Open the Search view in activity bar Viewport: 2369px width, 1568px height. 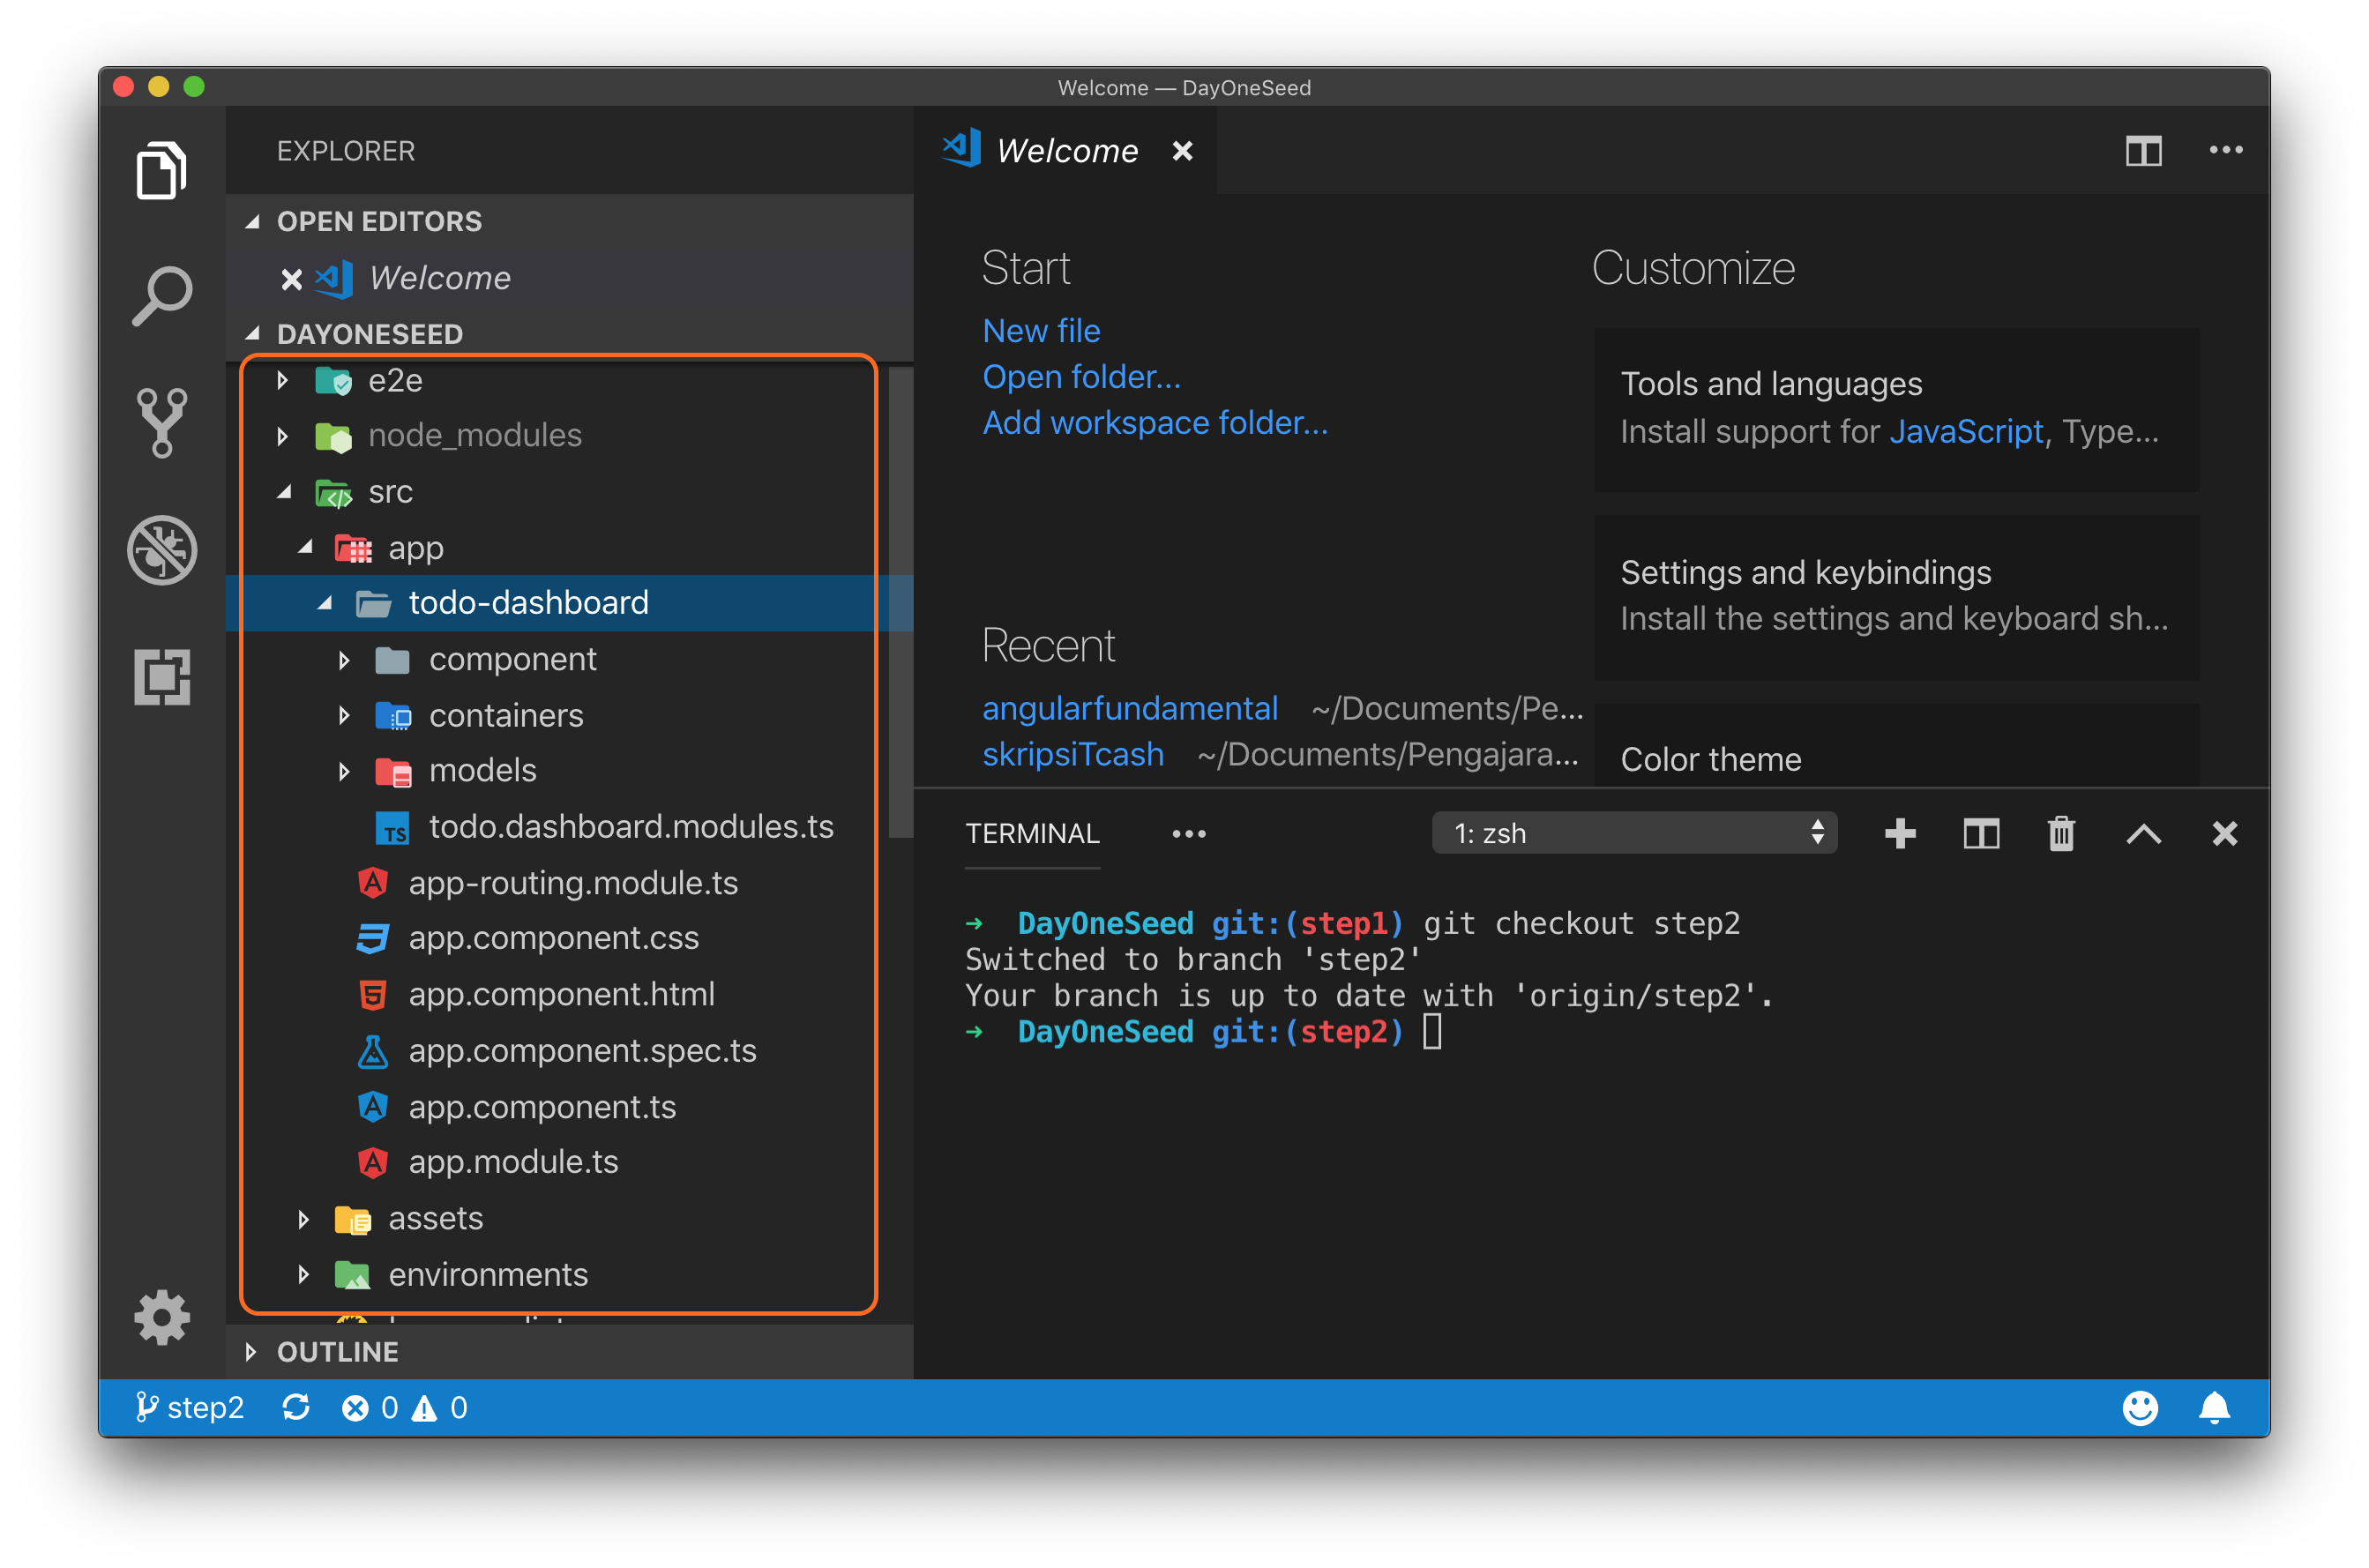tap(161, 296)
